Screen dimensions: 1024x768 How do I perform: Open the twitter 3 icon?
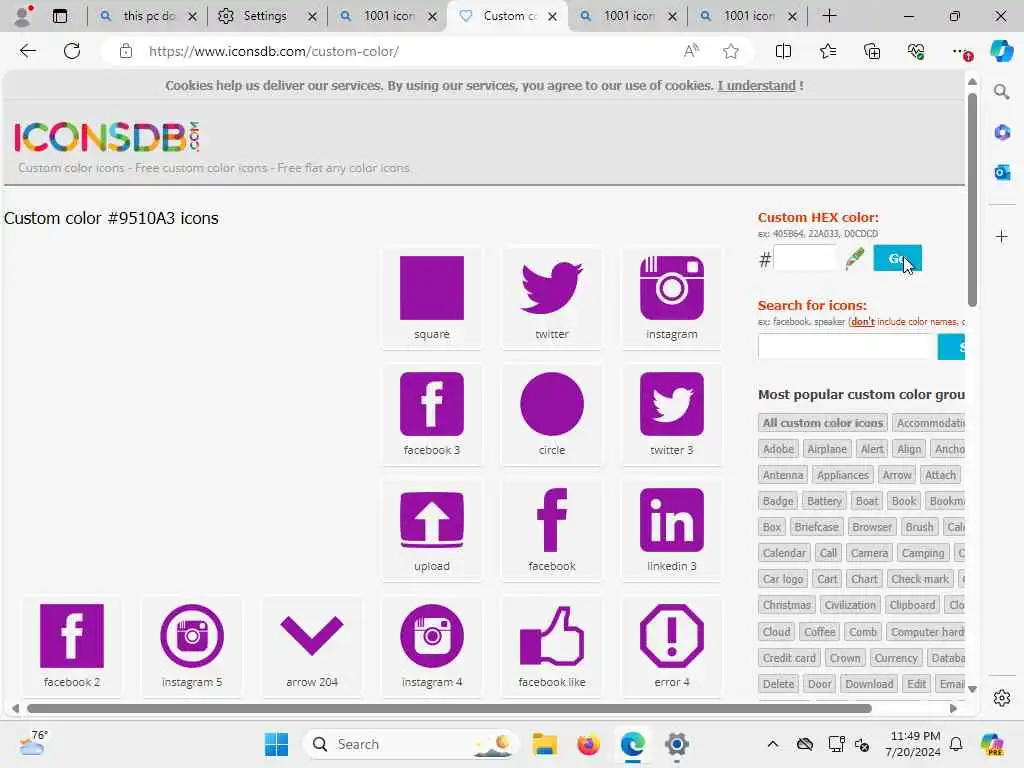tap(671, 414)
